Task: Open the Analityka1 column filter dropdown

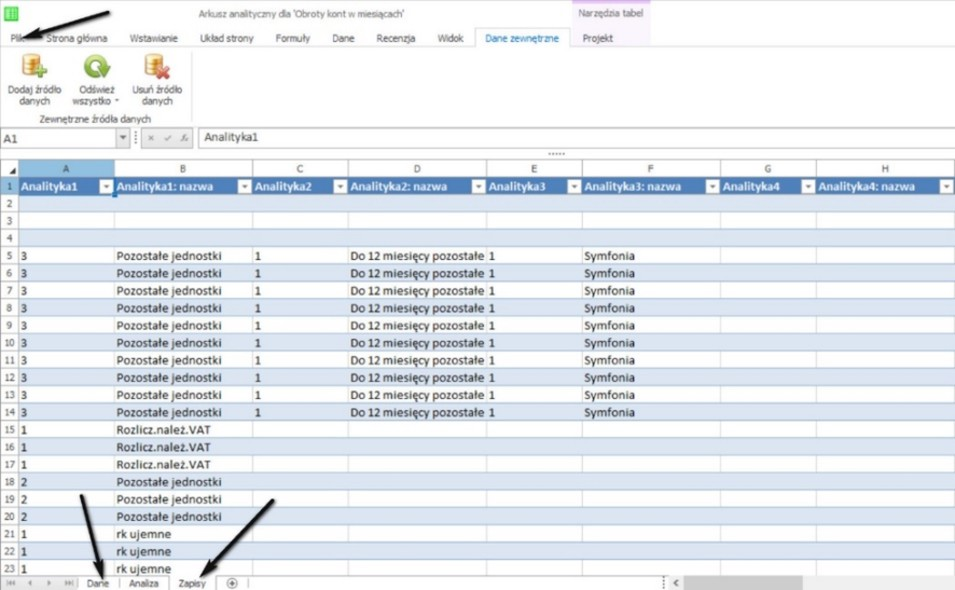Action: coord(106,187)
